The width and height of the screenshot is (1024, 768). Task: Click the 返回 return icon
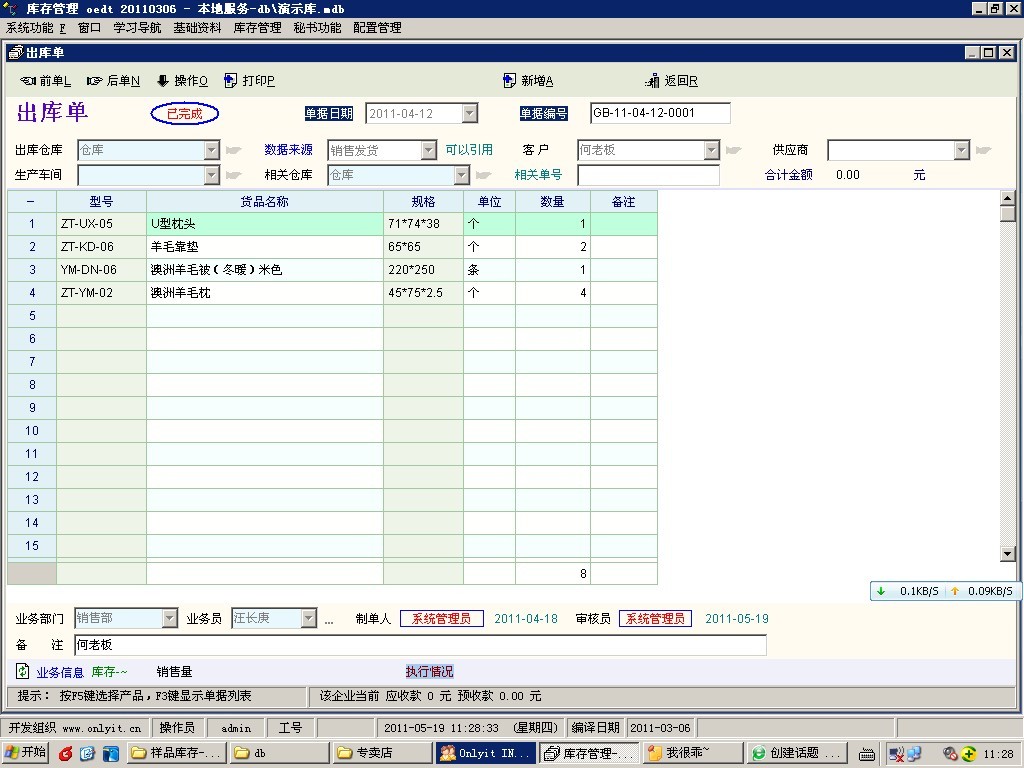tap(654, 81)
